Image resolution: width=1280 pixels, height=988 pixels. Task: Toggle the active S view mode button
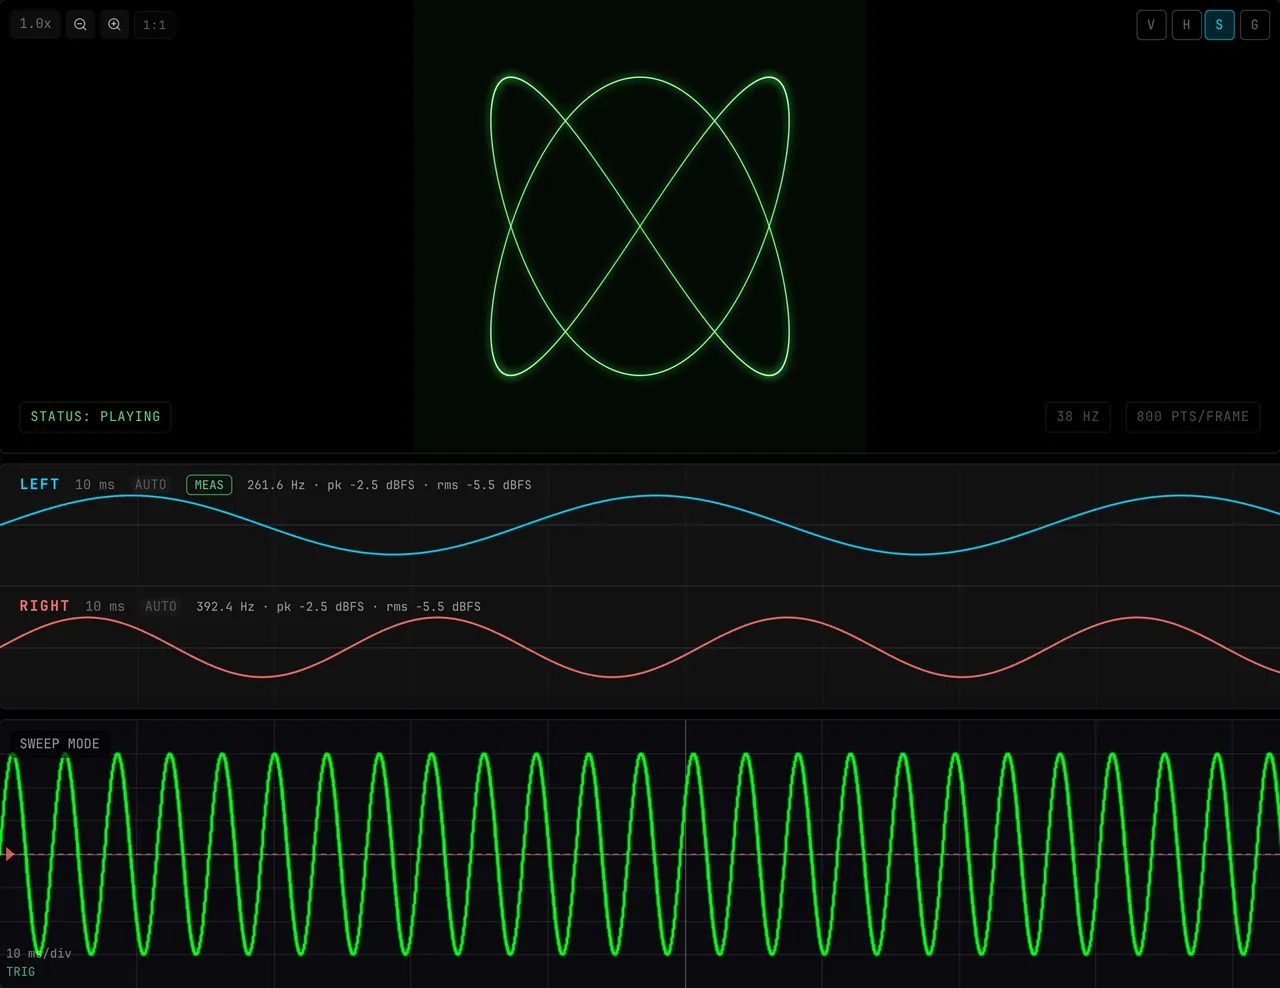1220,25
